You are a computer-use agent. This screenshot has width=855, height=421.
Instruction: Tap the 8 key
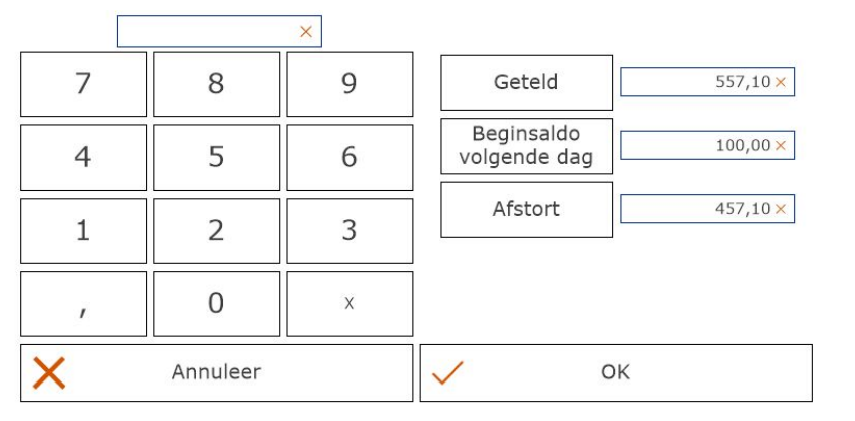216,84
